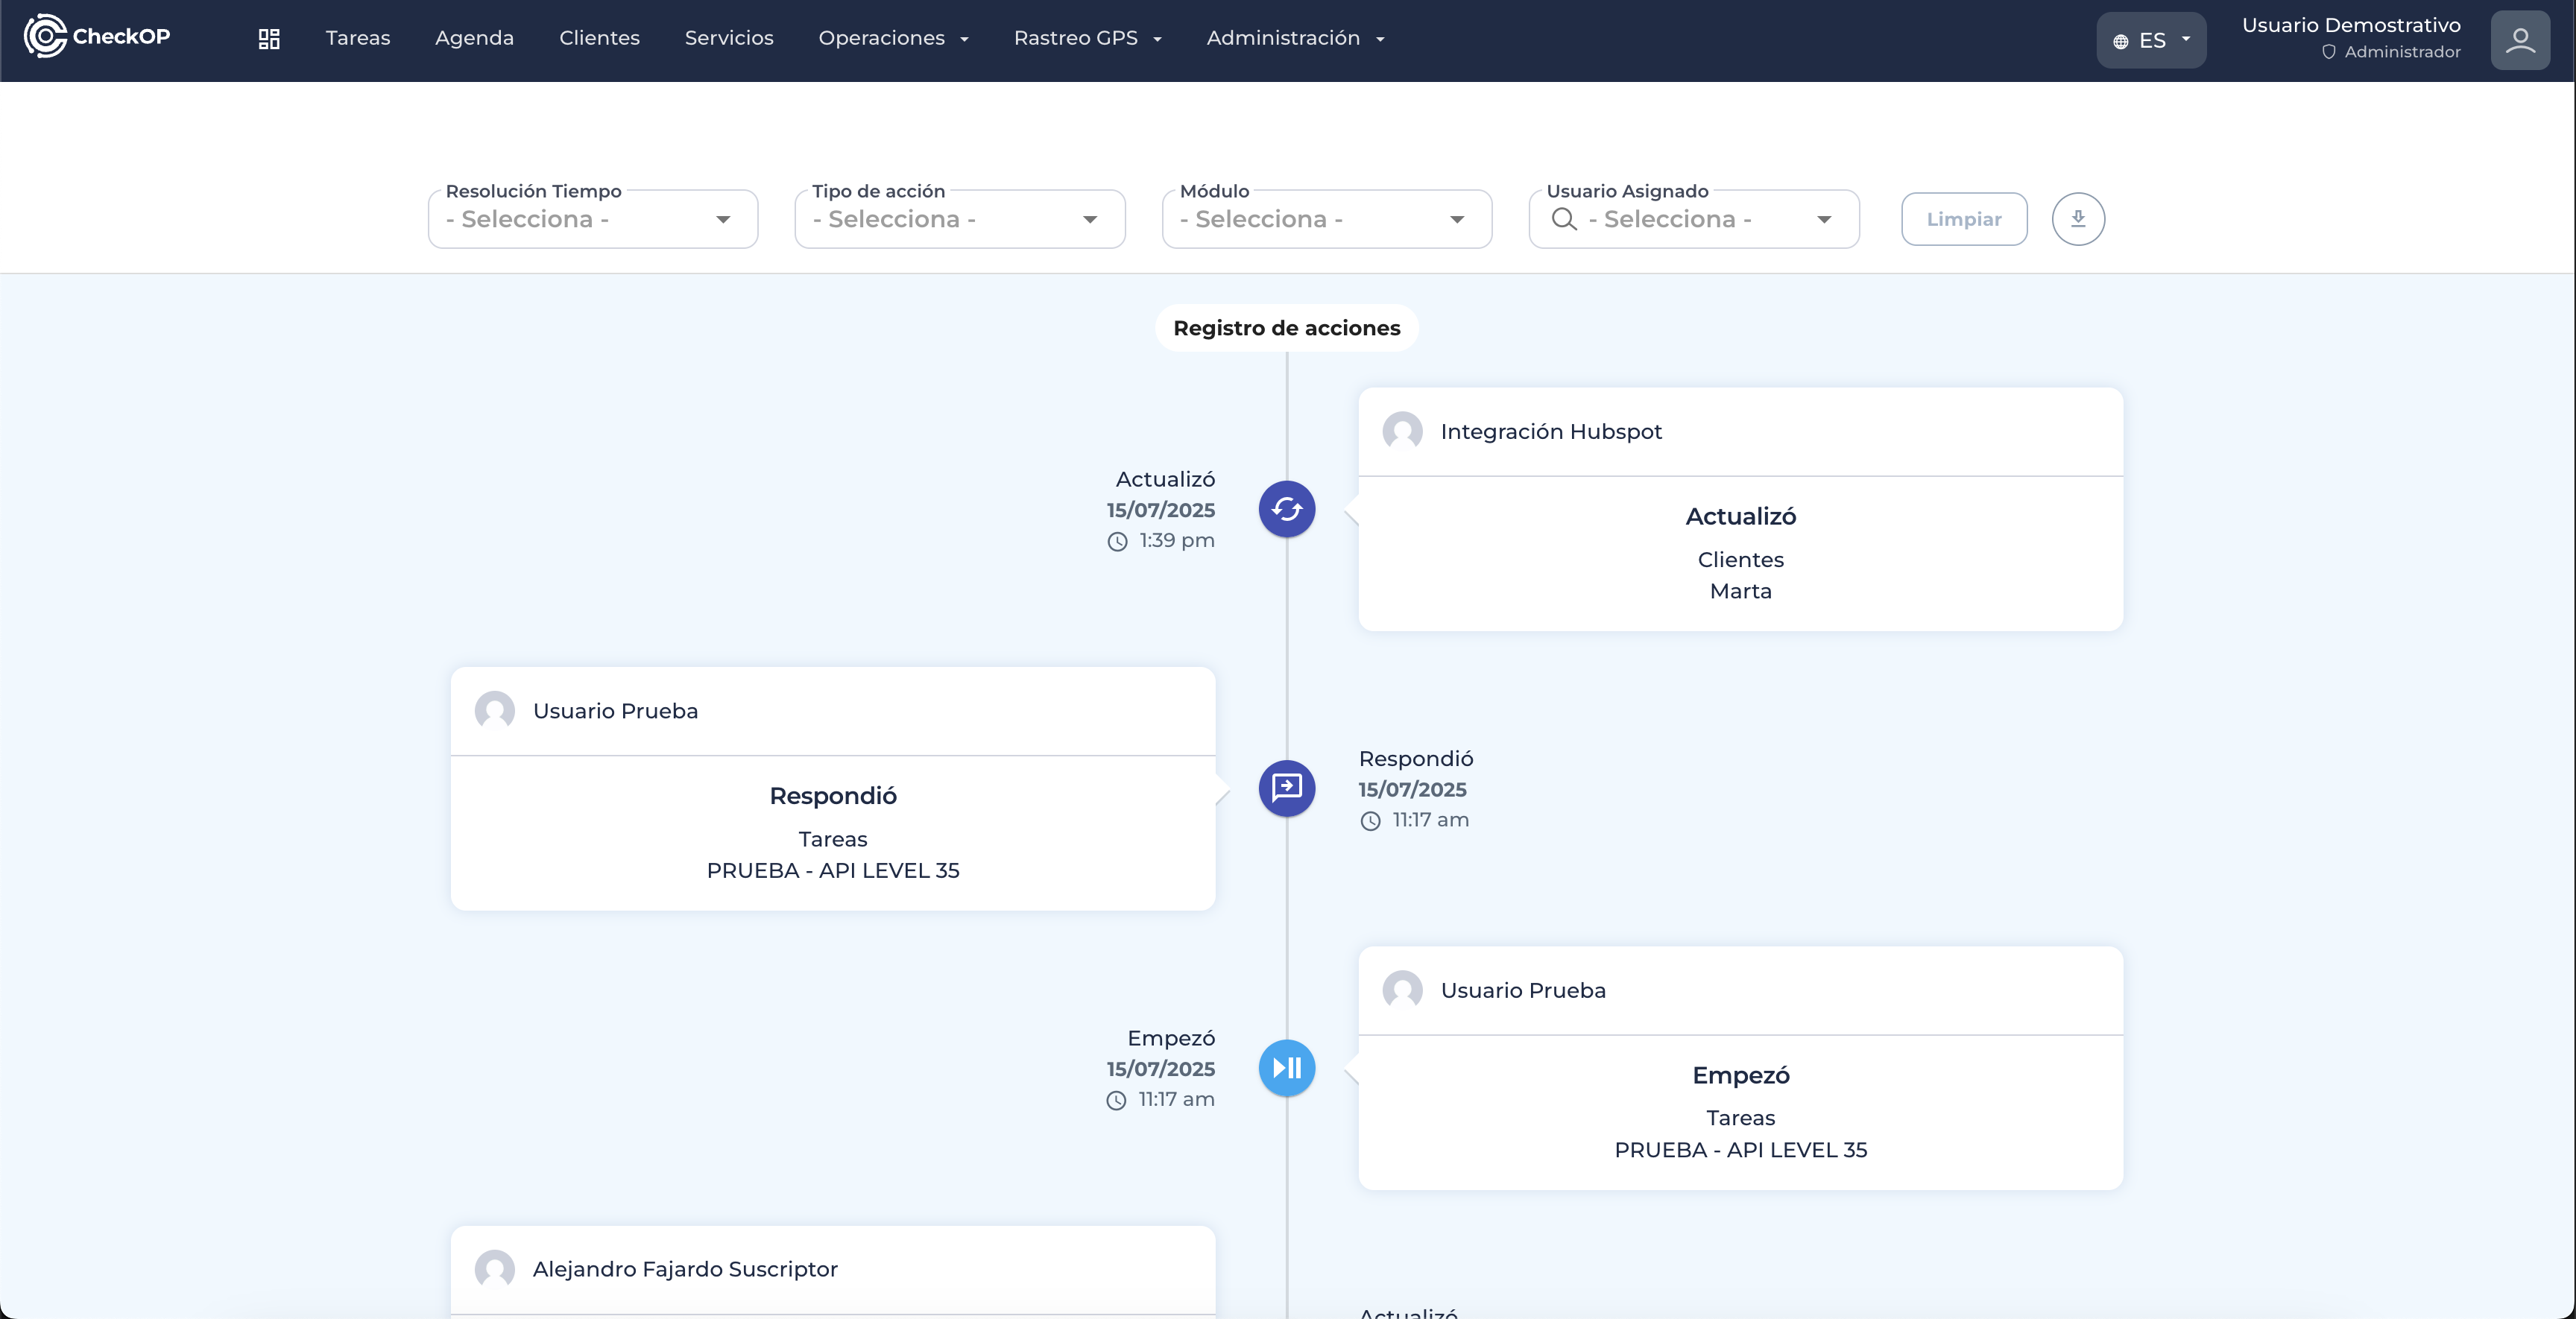
Task: Expand the Operaciones menu
Action: tap(893, 38)
